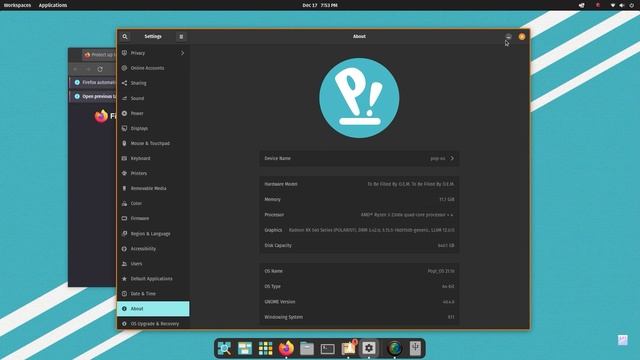
Task: Click the Power sidebar icon
Action: click(124, 113)
